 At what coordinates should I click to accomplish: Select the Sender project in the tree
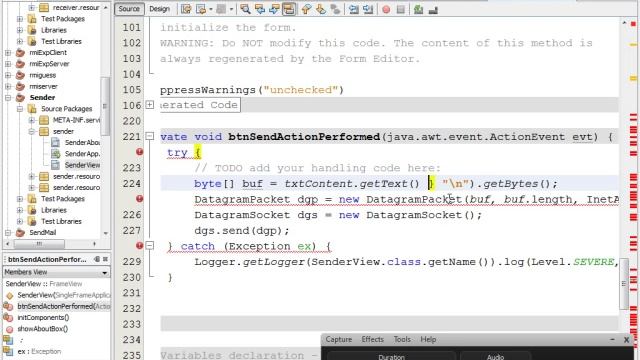42,98
